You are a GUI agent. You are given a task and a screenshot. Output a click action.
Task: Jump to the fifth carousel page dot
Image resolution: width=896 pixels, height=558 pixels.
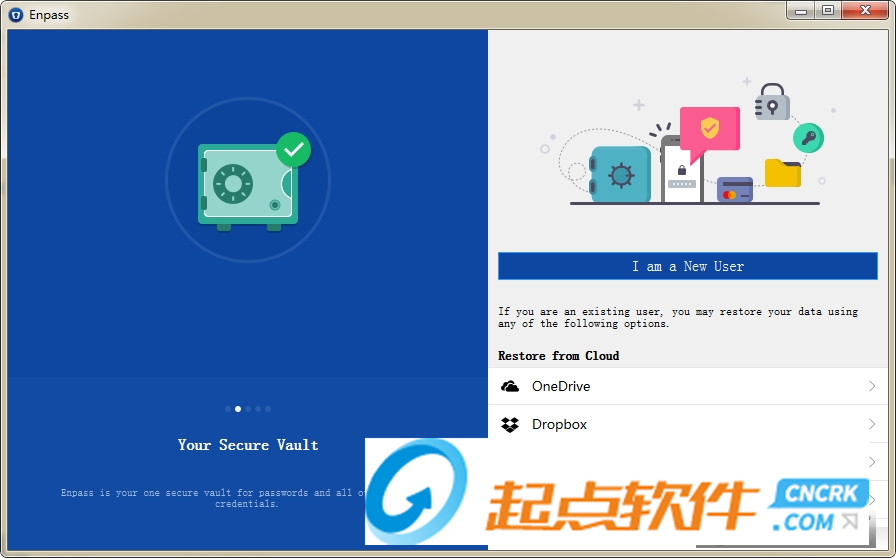point(268,409)
